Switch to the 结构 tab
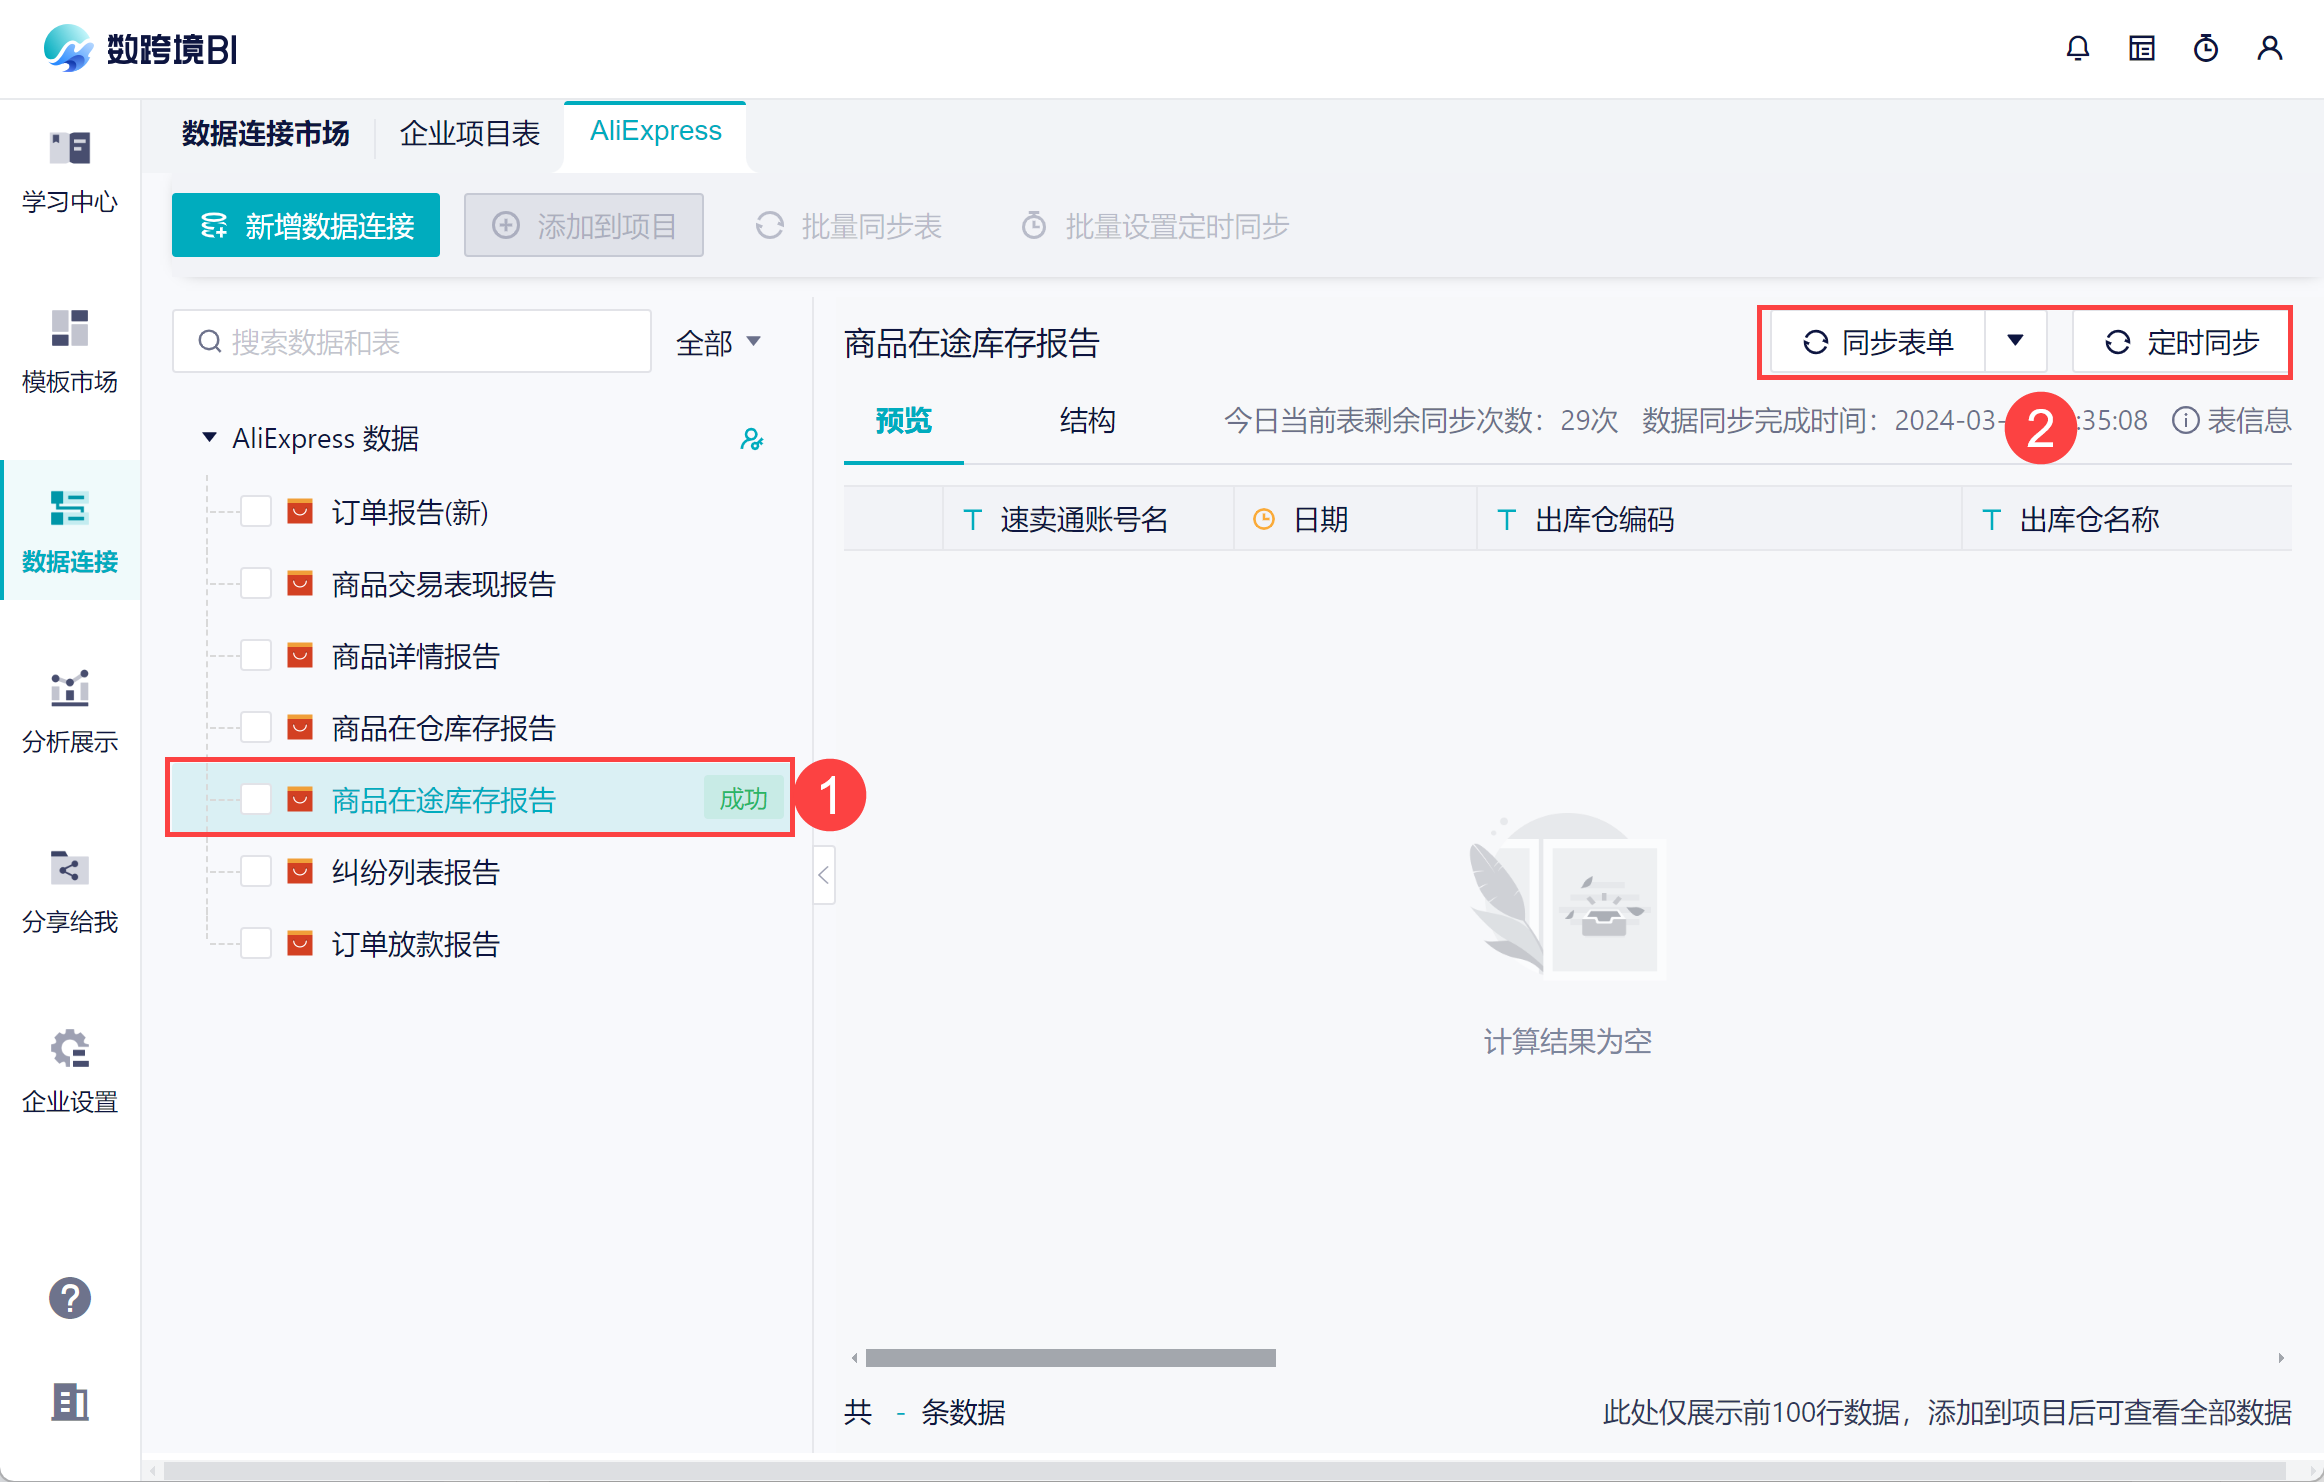The height and width of the screenshot is (1482, 2324). (1087, 421)
